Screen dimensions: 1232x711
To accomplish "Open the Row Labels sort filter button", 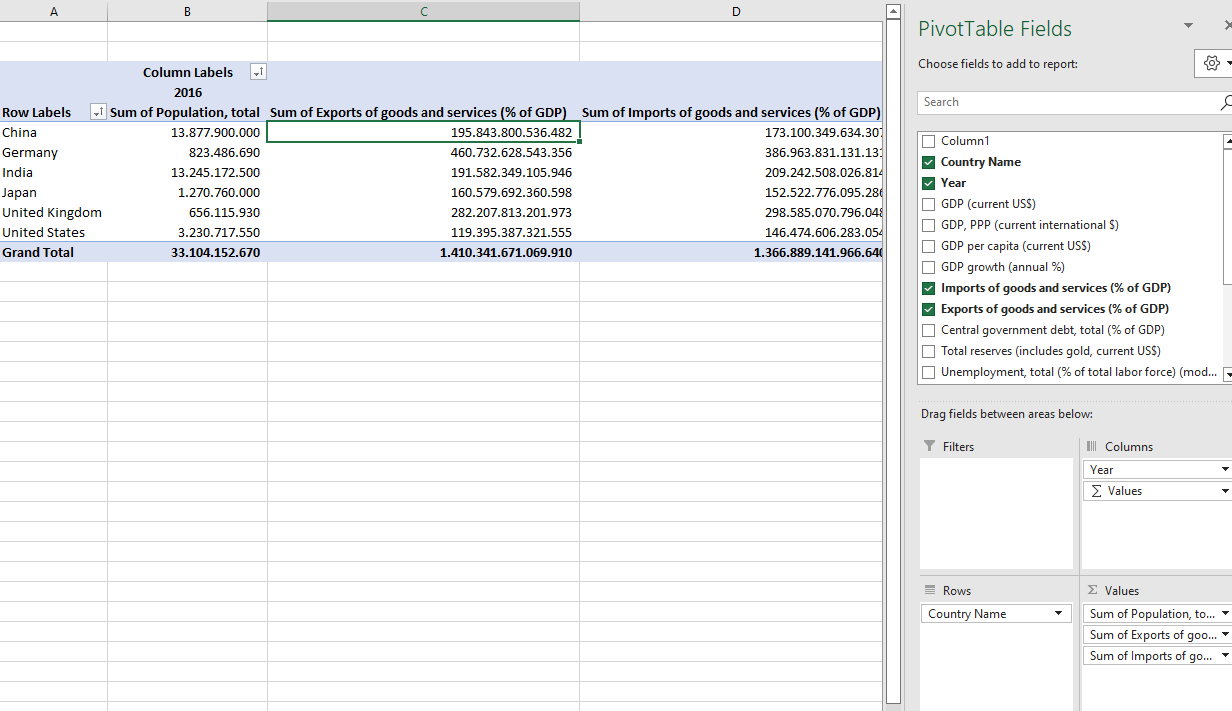I will tap(98, 112).
